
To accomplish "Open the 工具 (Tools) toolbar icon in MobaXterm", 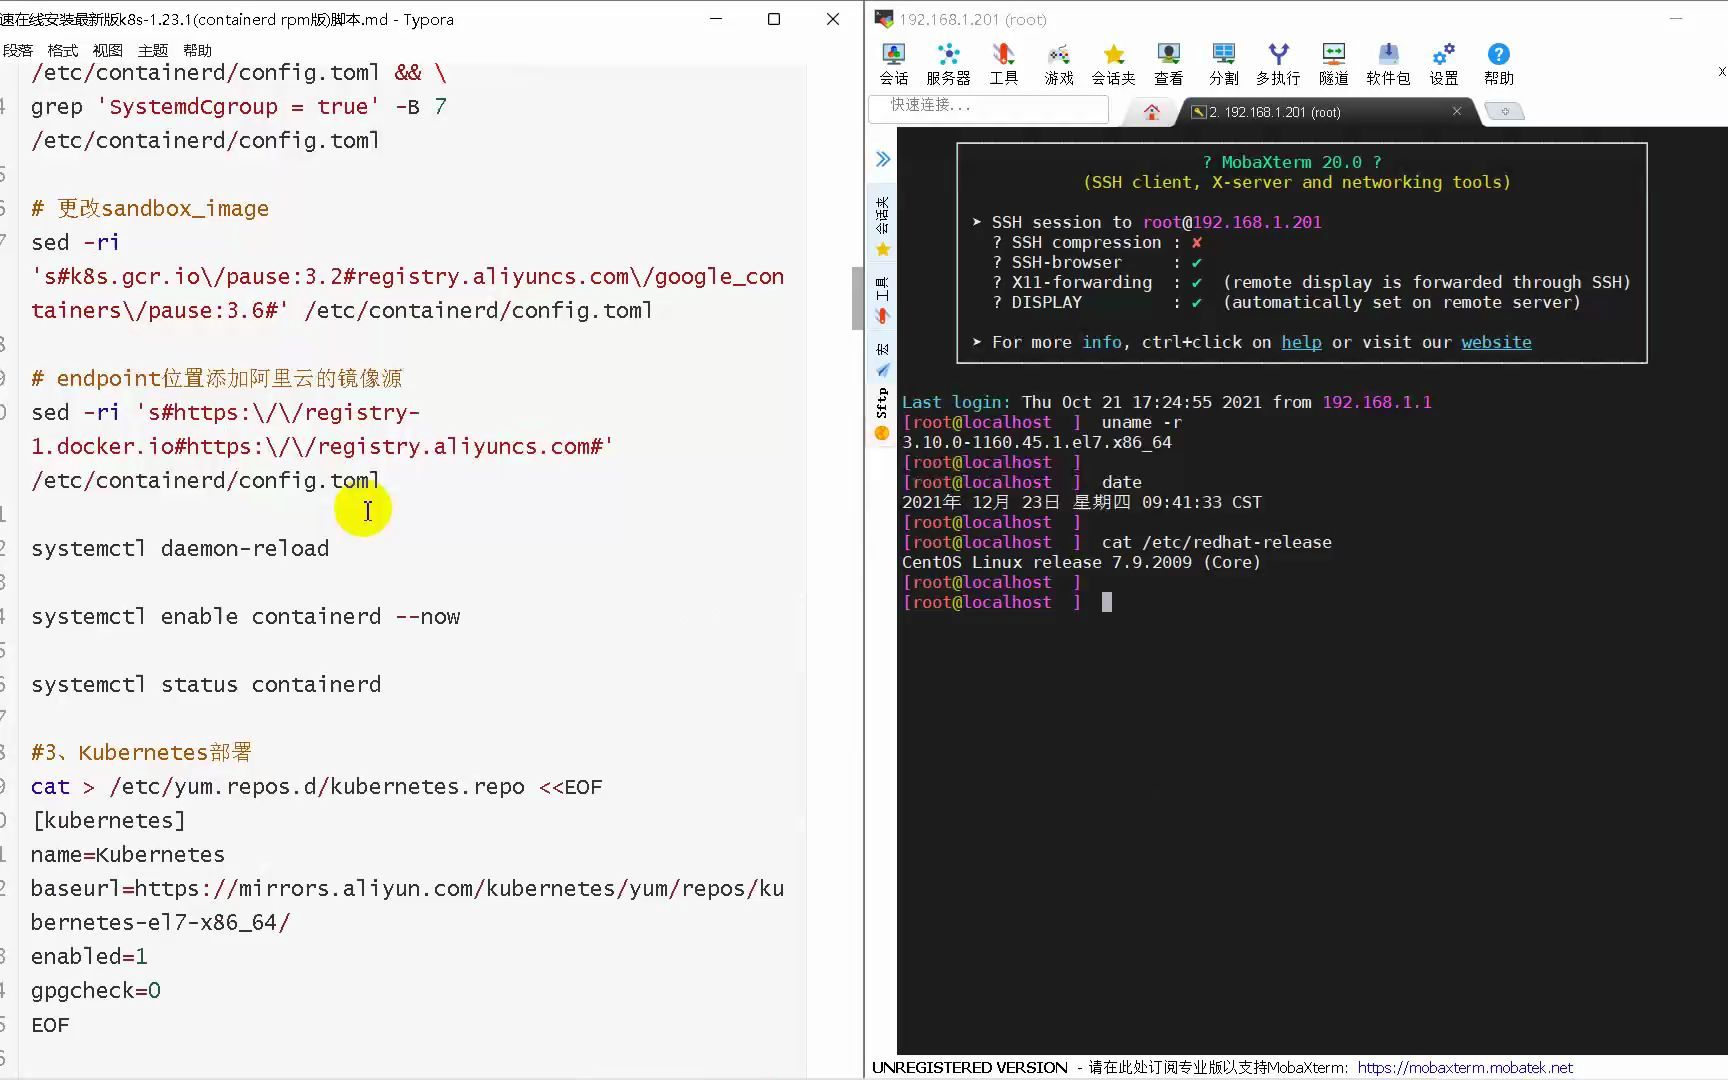I will [1003, 64].
